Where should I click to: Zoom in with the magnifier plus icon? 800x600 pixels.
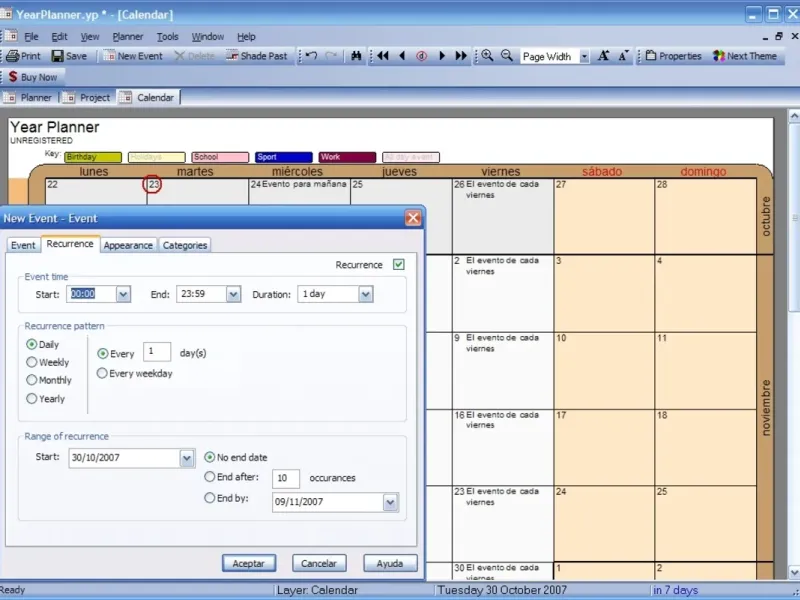pyautogui.click(x=487, y=56)
